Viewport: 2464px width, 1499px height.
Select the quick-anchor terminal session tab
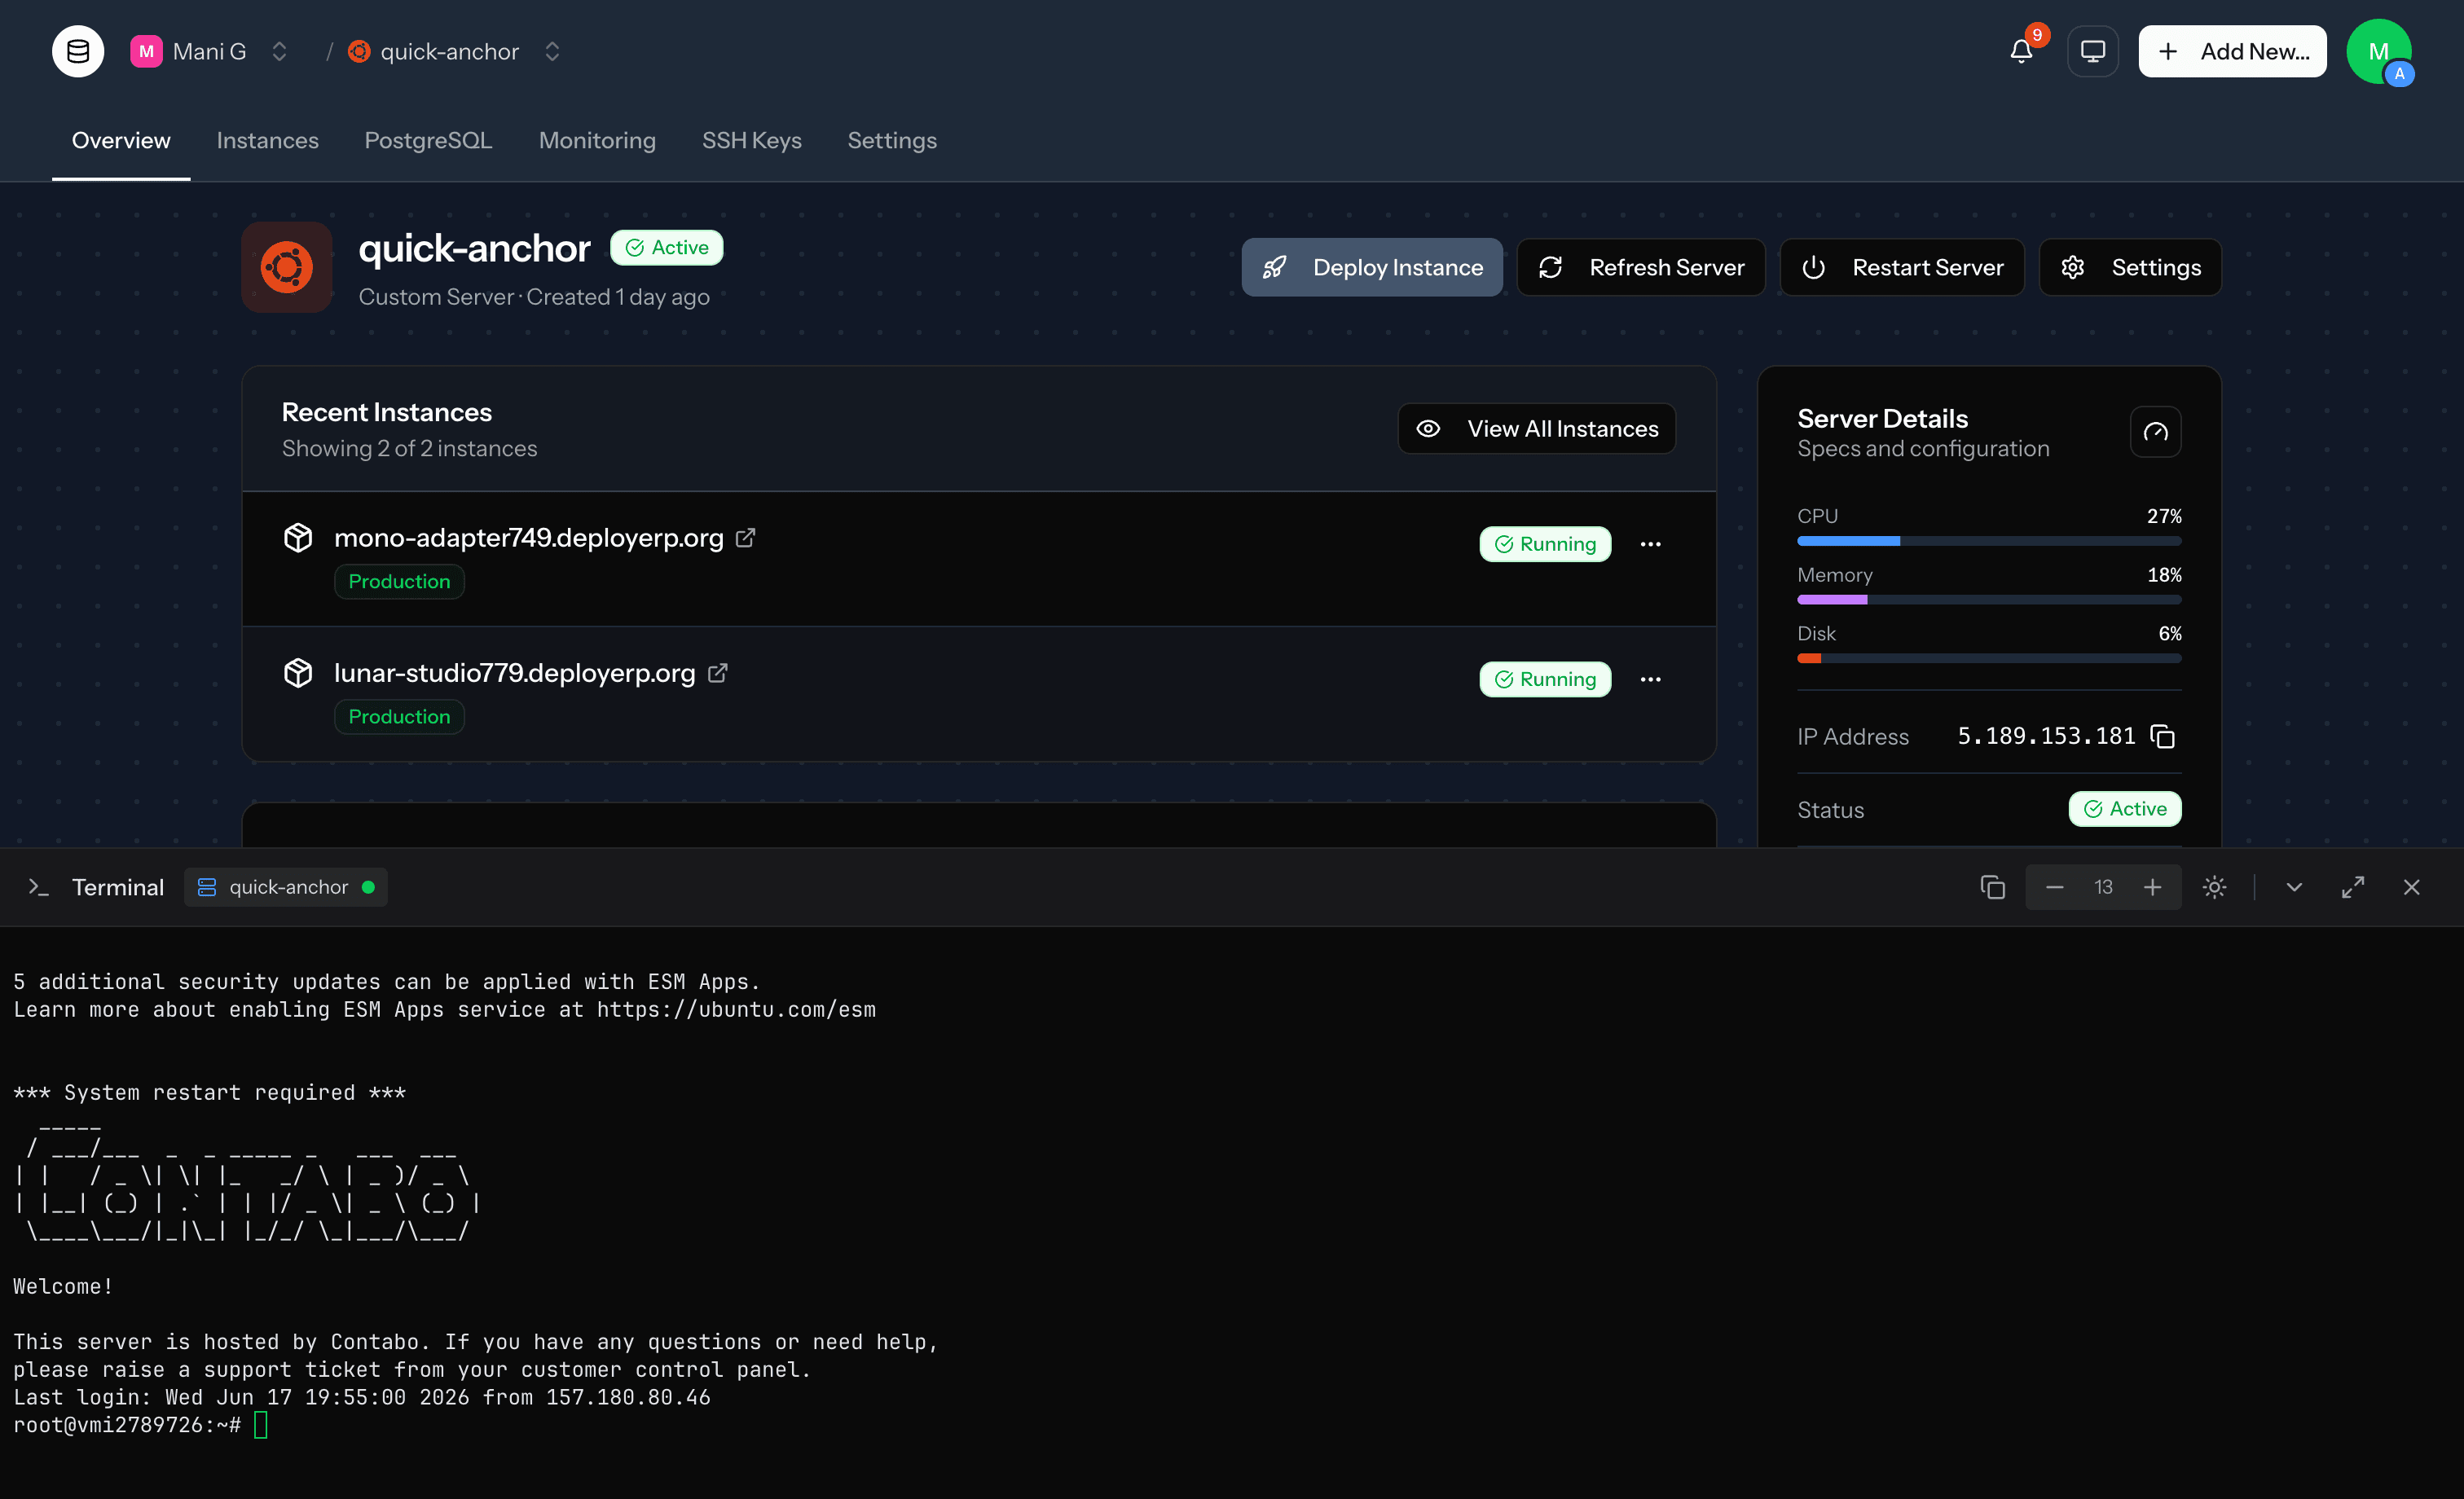tap(286, 887)
